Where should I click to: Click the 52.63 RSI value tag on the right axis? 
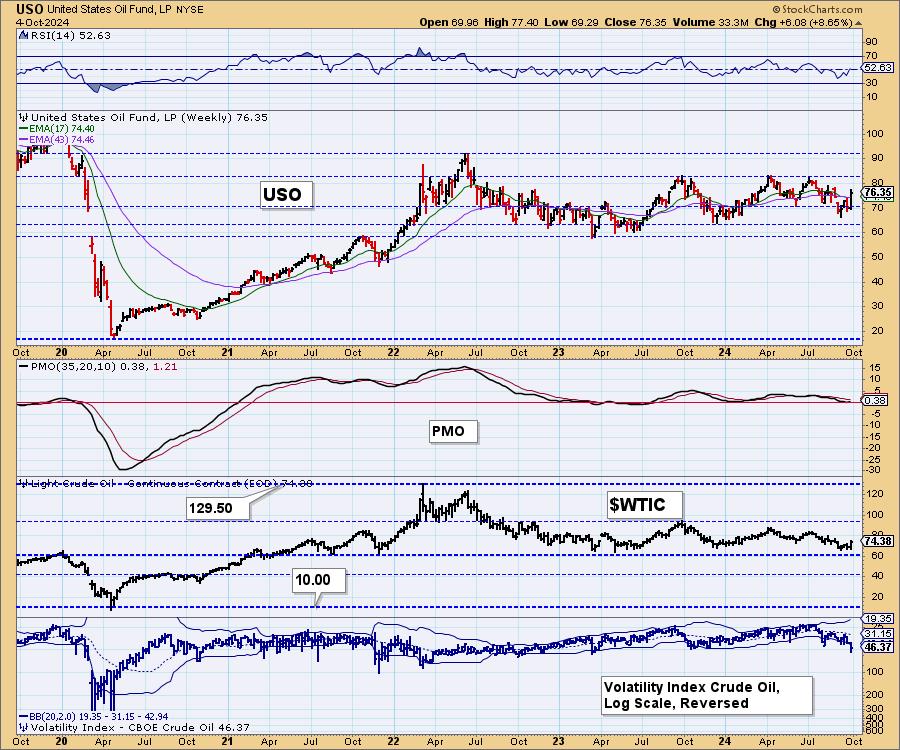pos(878,68)
